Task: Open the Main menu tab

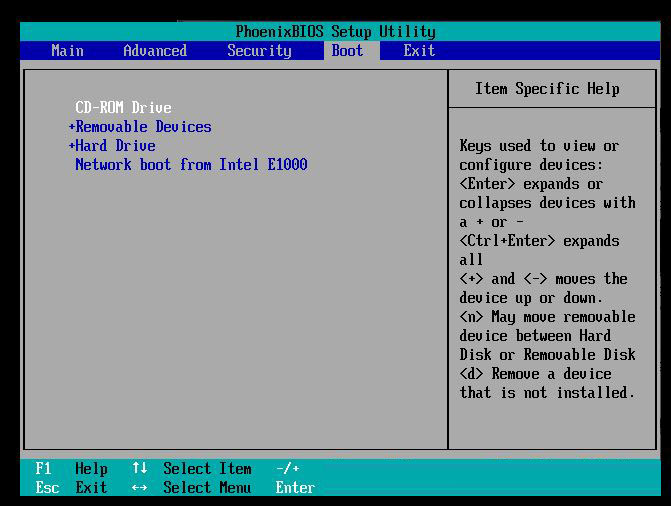Action: pyautogui.click(x=67, y=51)
